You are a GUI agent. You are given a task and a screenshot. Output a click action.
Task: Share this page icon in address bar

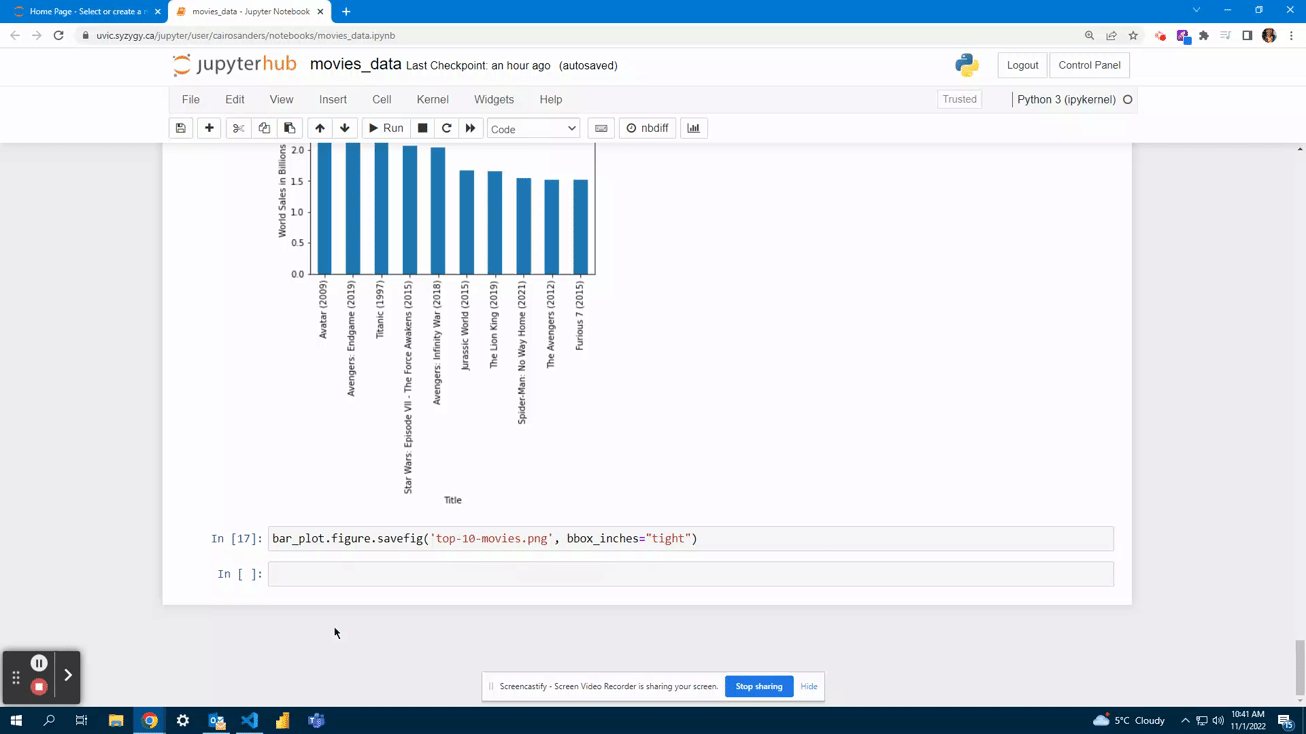click(1111, 35)
